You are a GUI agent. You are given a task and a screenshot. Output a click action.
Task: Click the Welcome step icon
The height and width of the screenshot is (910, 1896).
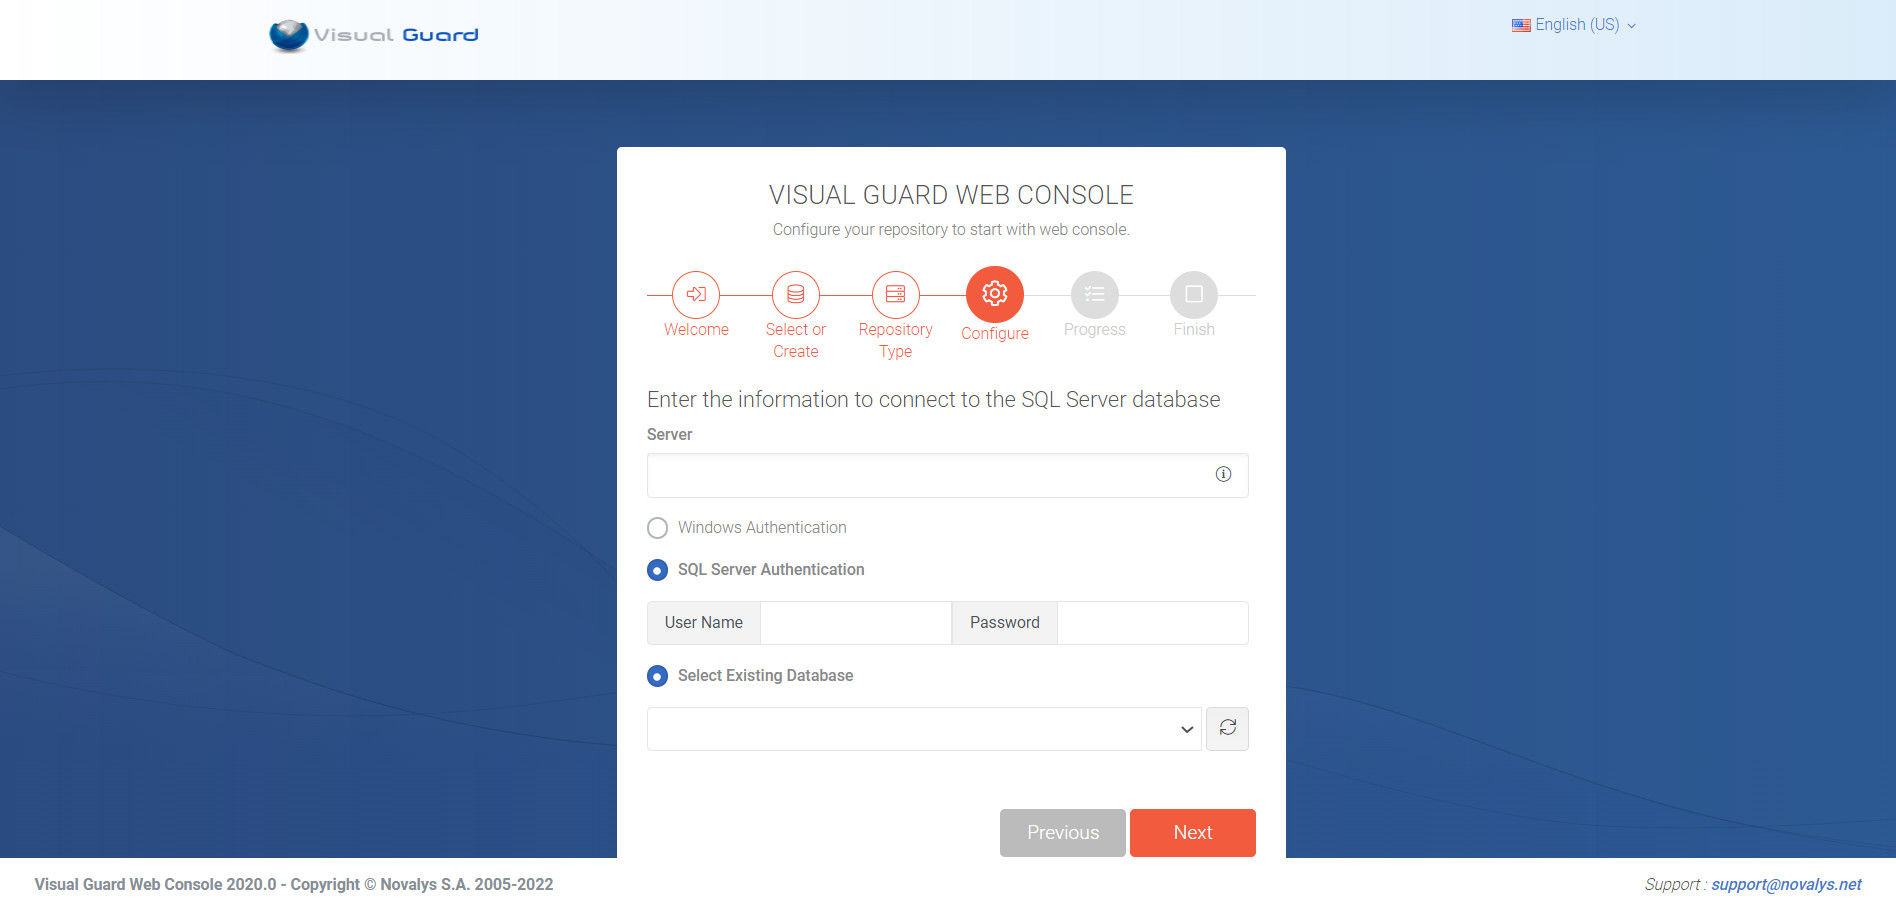[x=695, y=295]
